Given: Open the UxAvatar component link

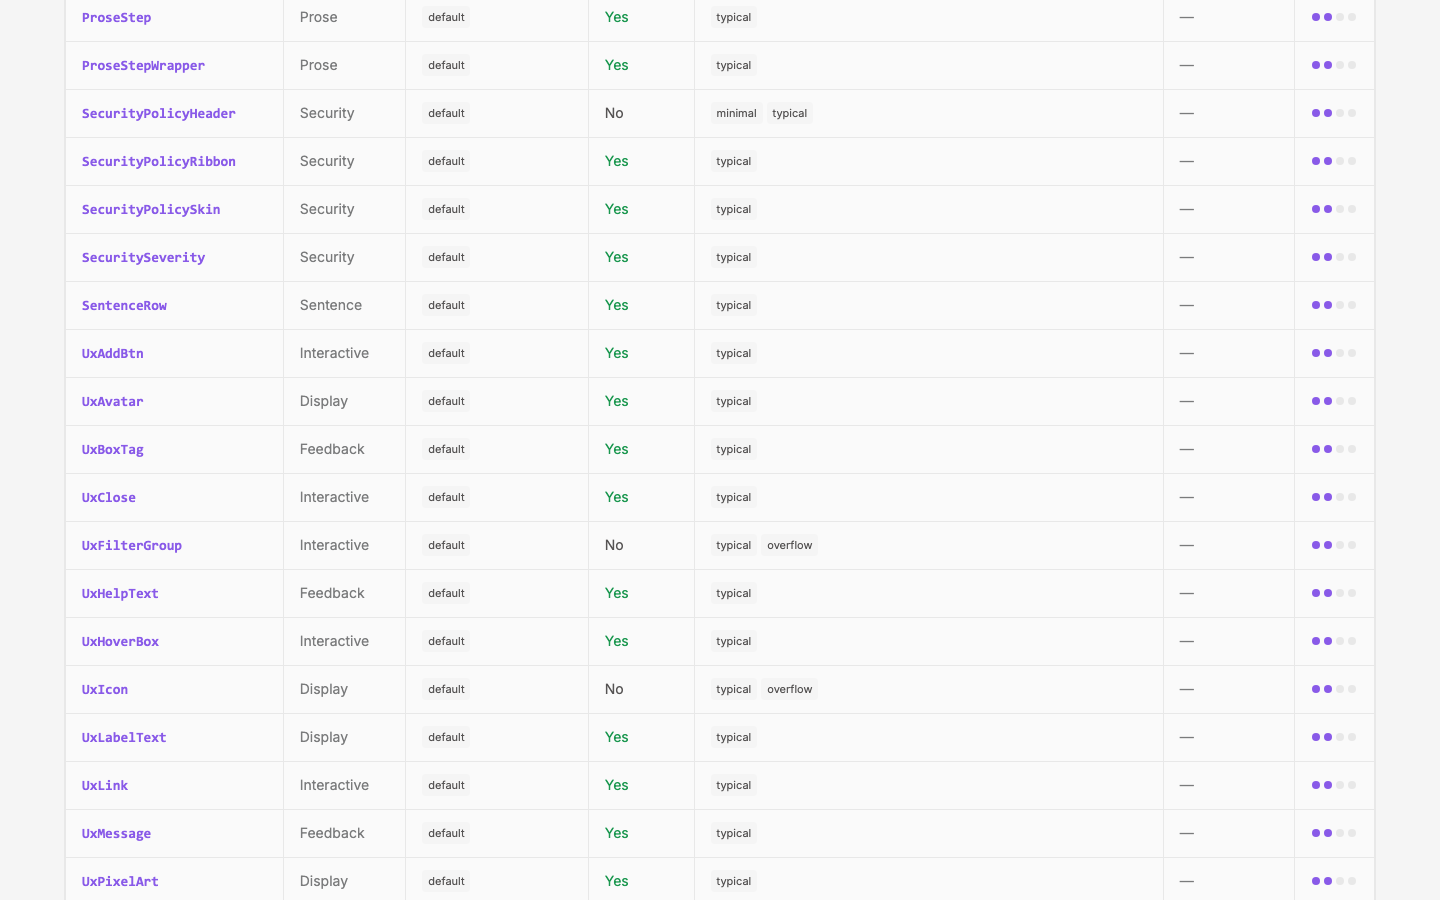Looking at the screenshot, I should pyautogui.click(x=112, y=401).
